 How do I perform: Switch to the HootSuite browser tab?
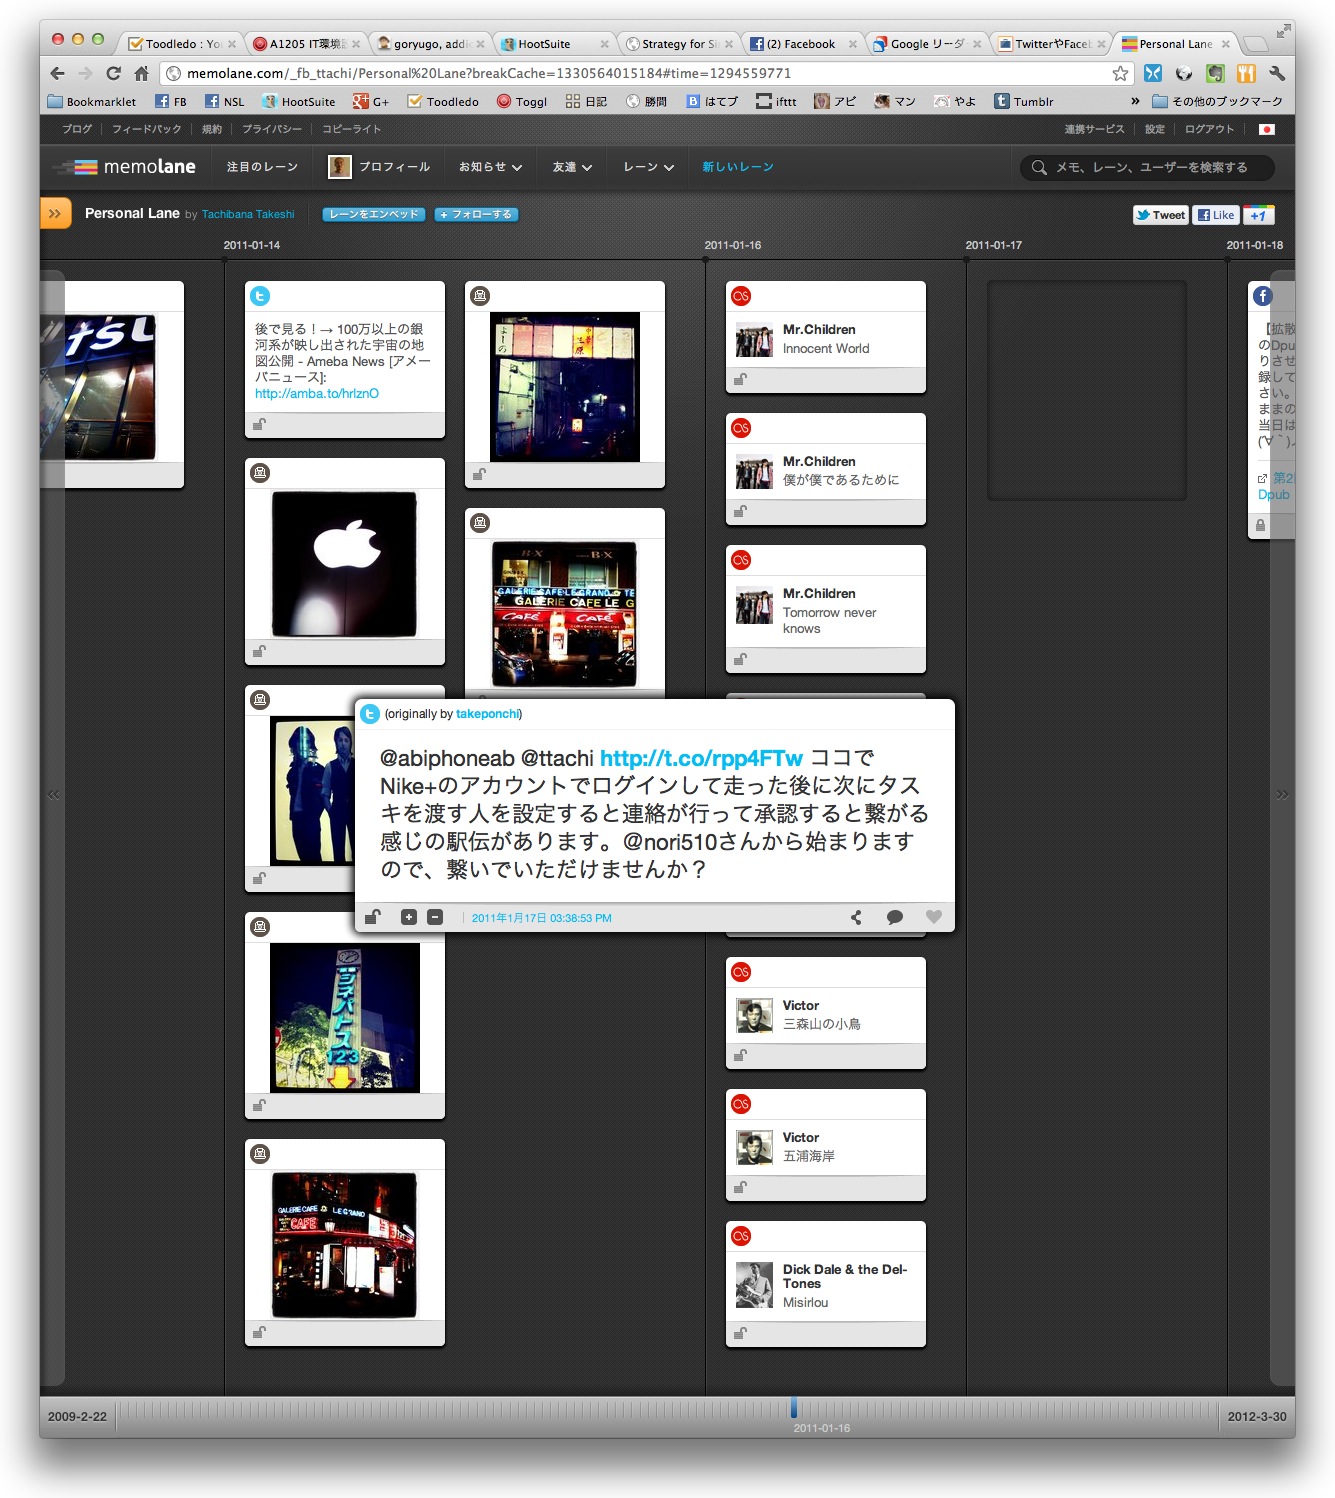(x=545, y=44)
